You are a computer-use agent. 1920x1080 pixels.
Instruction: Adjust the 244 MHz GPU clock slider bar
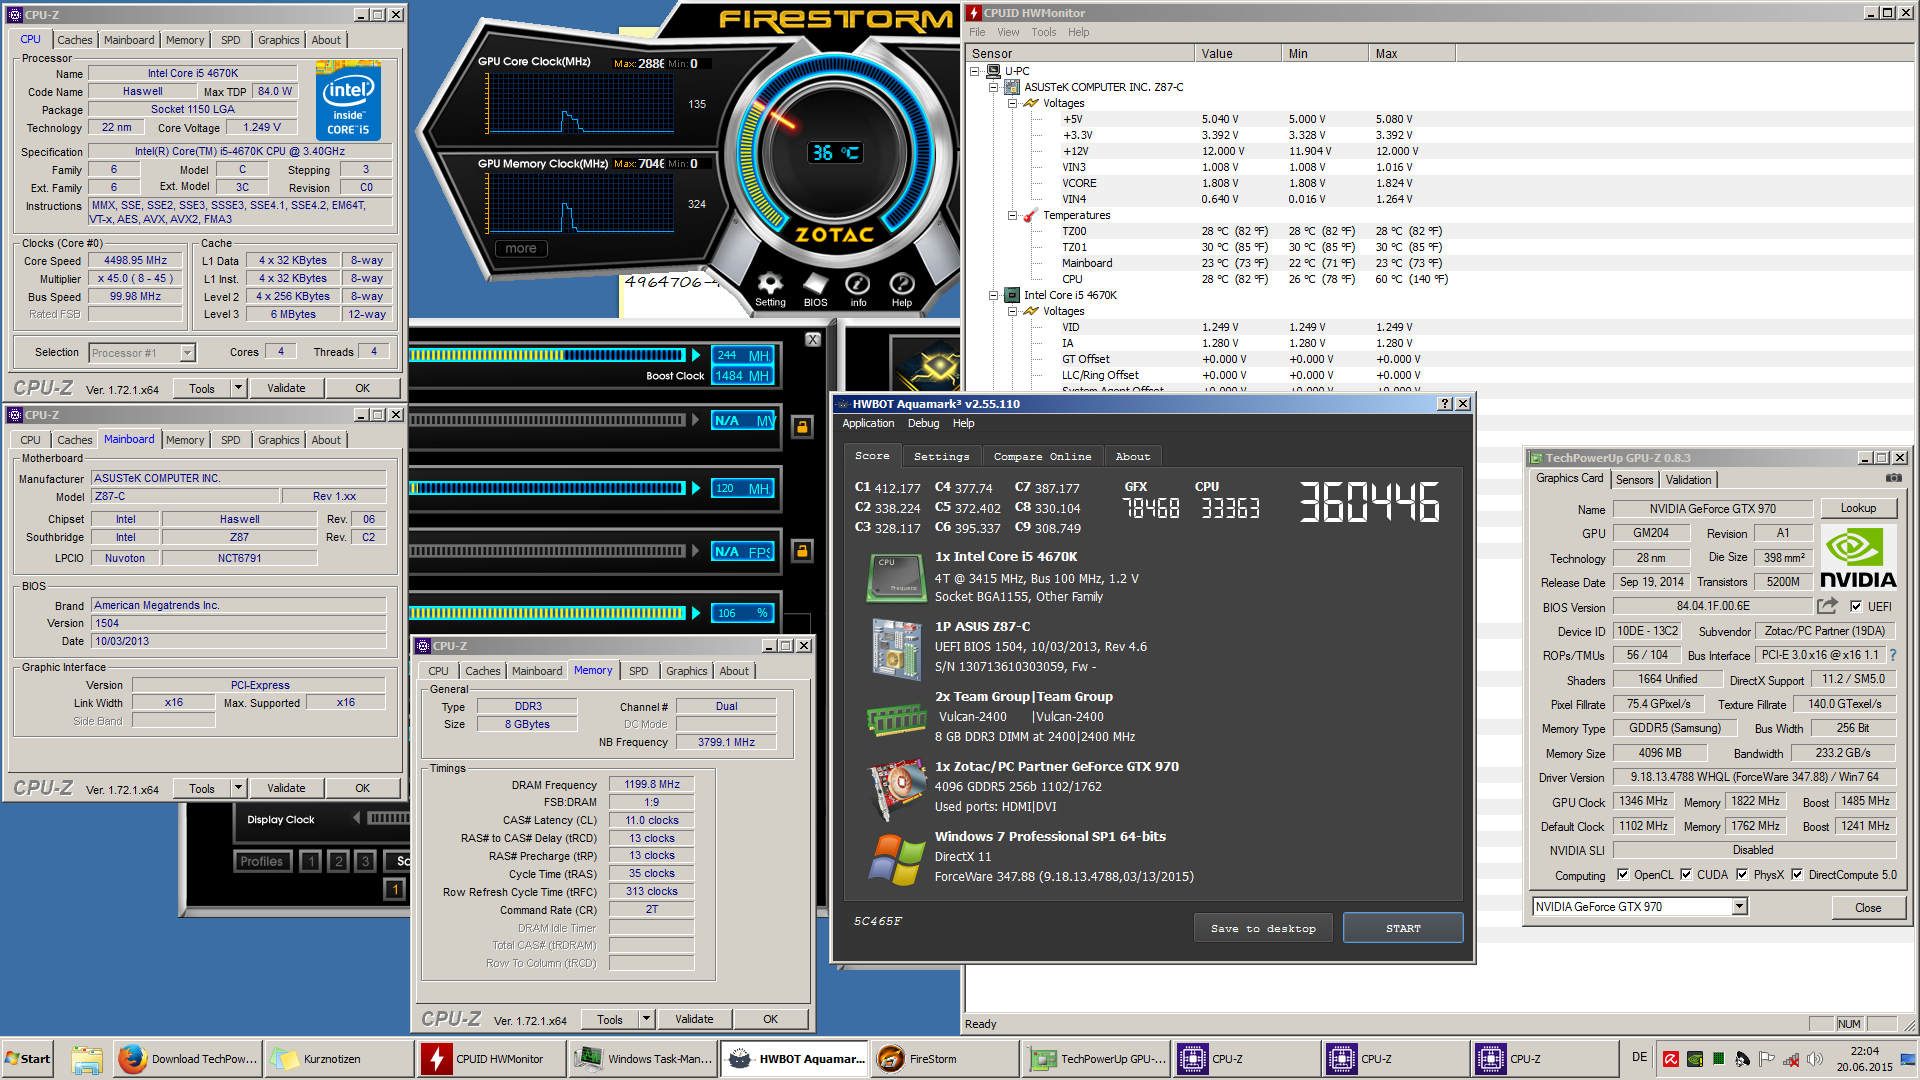tap(548, 355)
